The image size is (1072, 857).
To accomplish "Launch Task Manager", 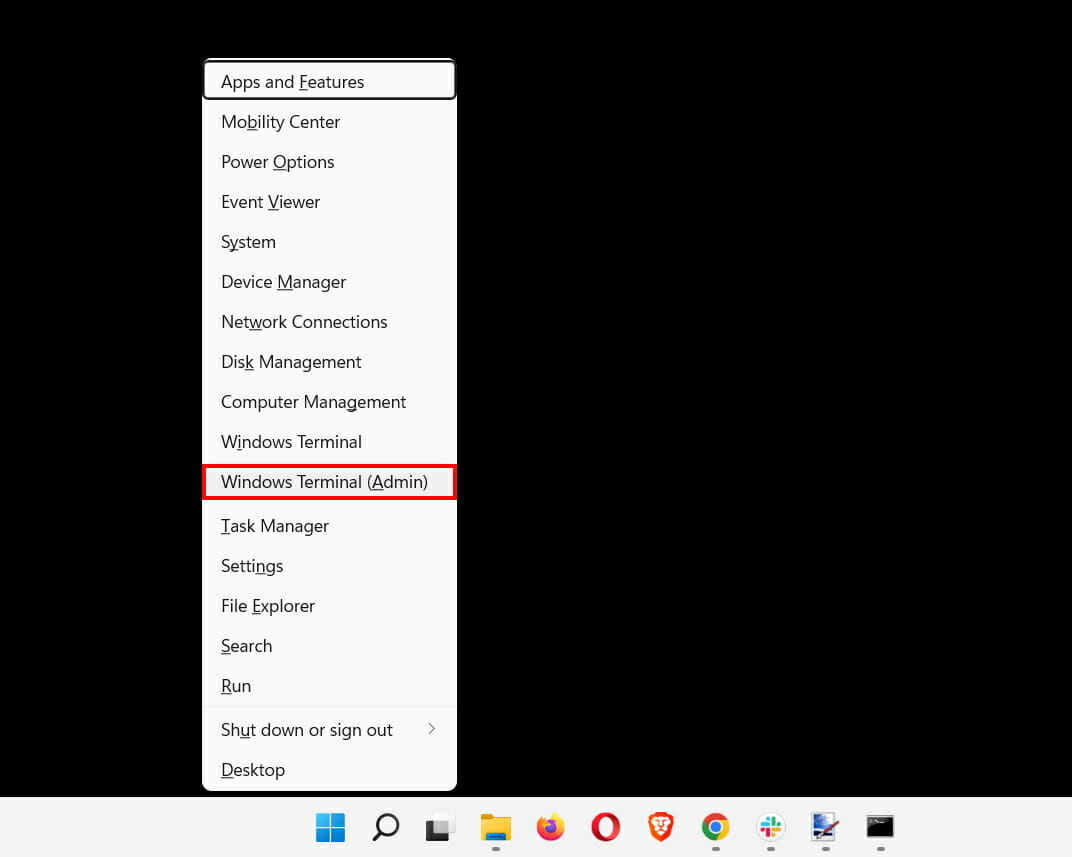I will click(275, 525).
